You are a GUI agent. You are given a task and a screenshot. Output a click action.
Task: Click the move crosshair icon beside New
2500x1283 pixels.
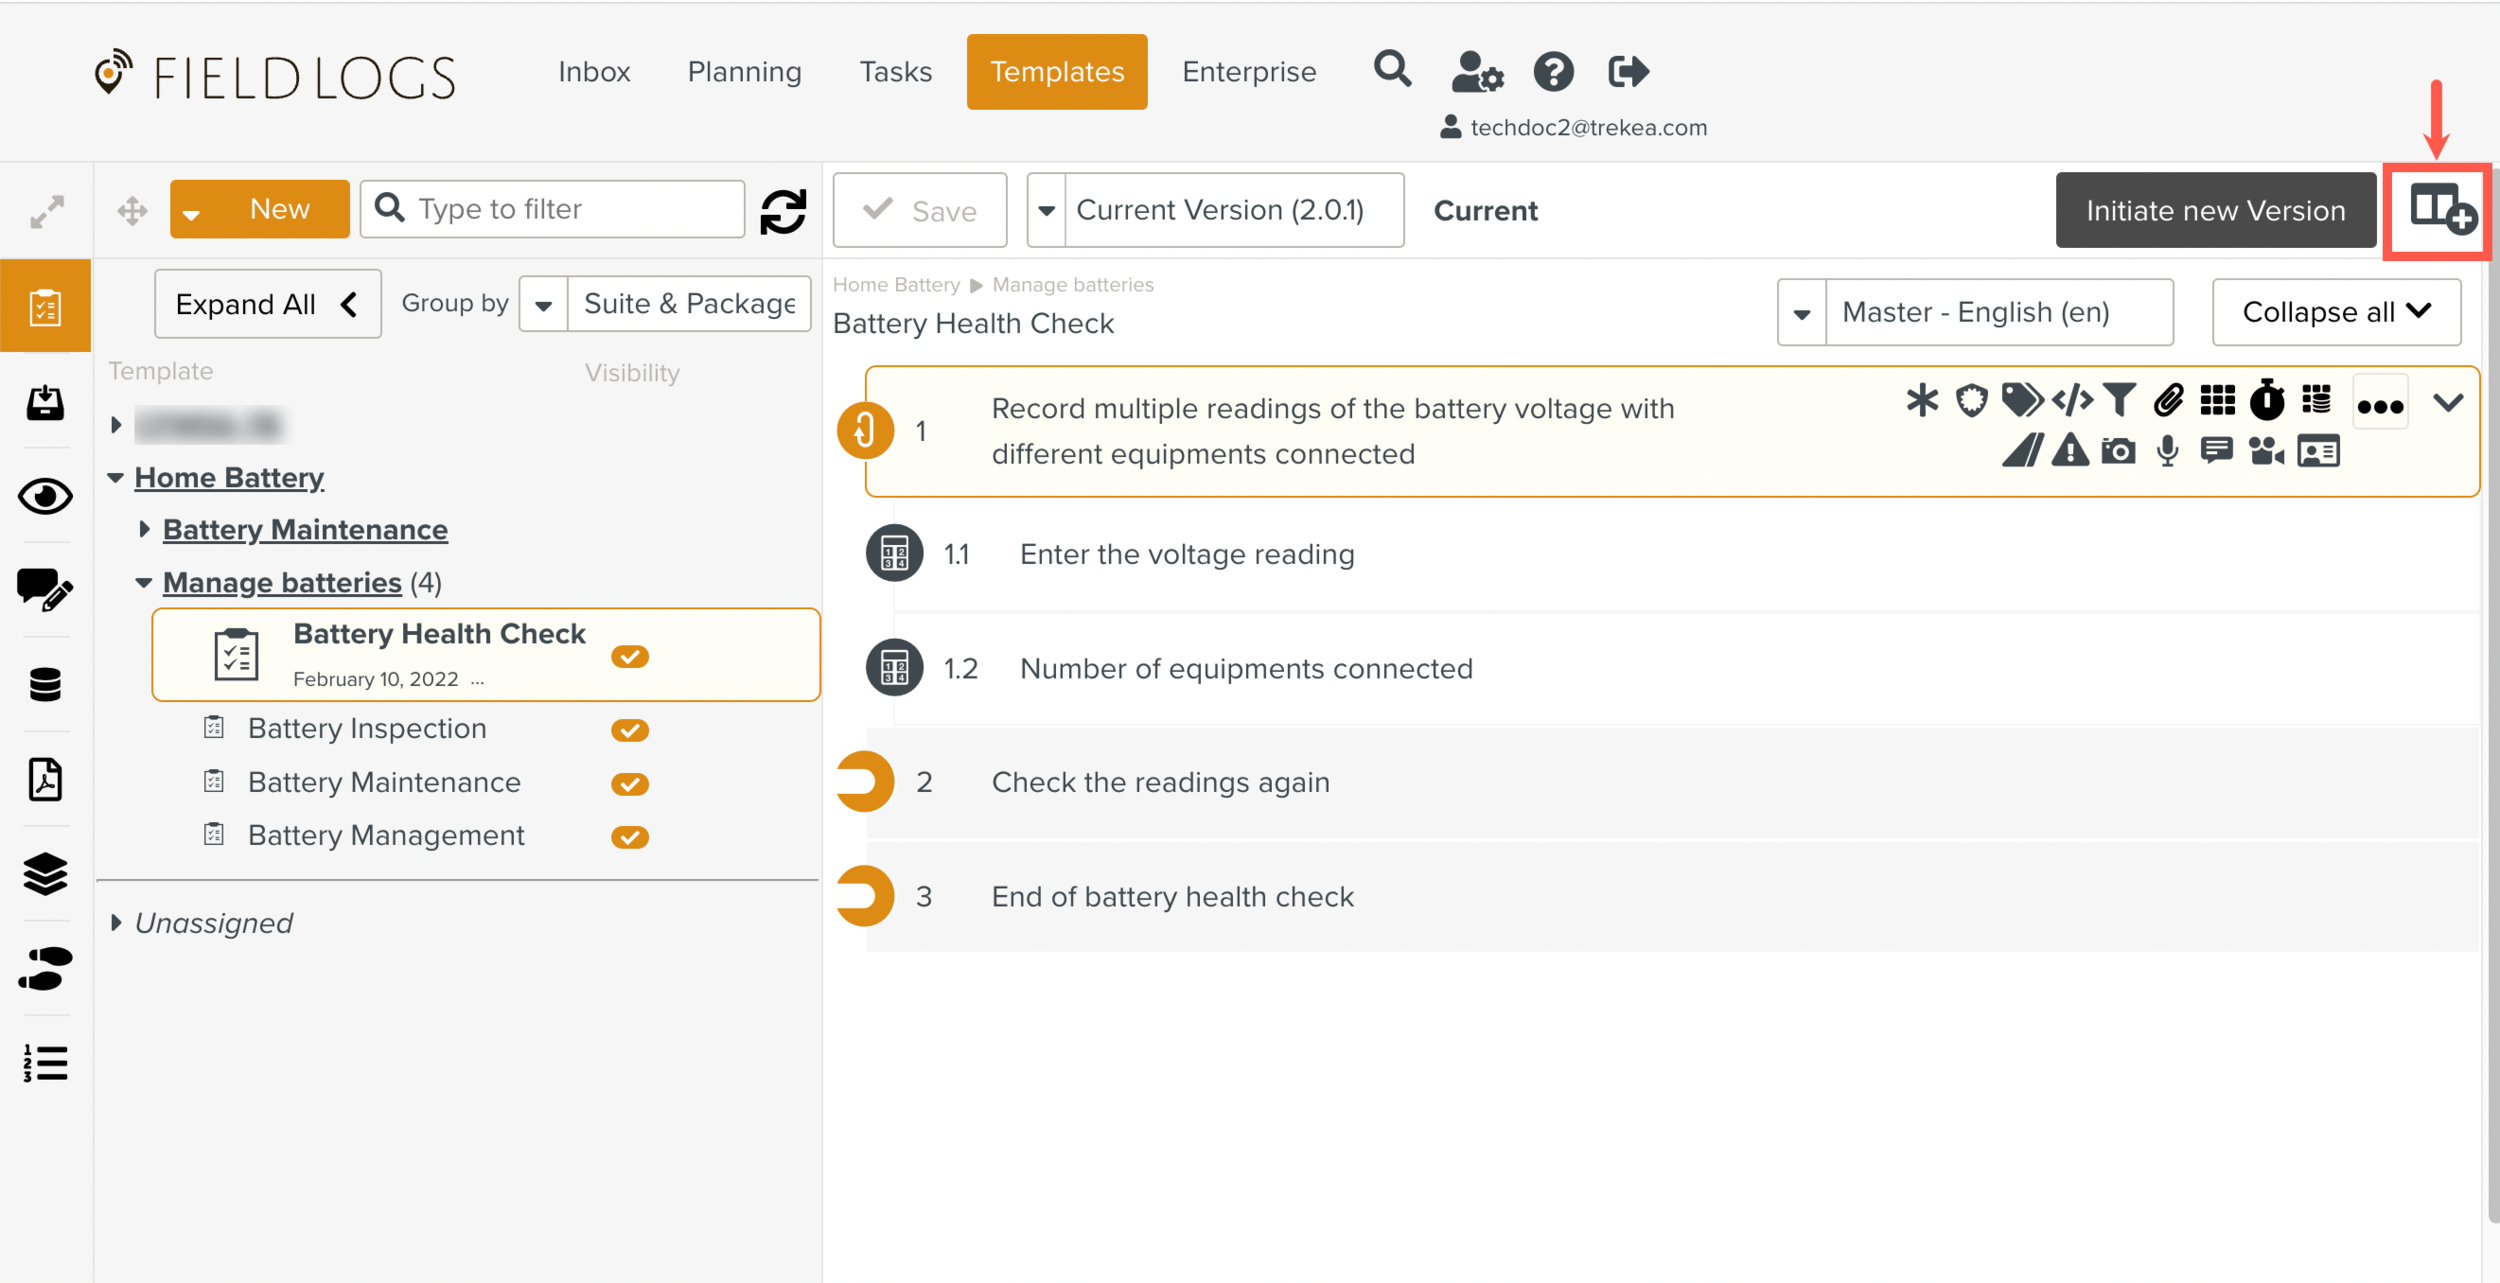(132, 211)
